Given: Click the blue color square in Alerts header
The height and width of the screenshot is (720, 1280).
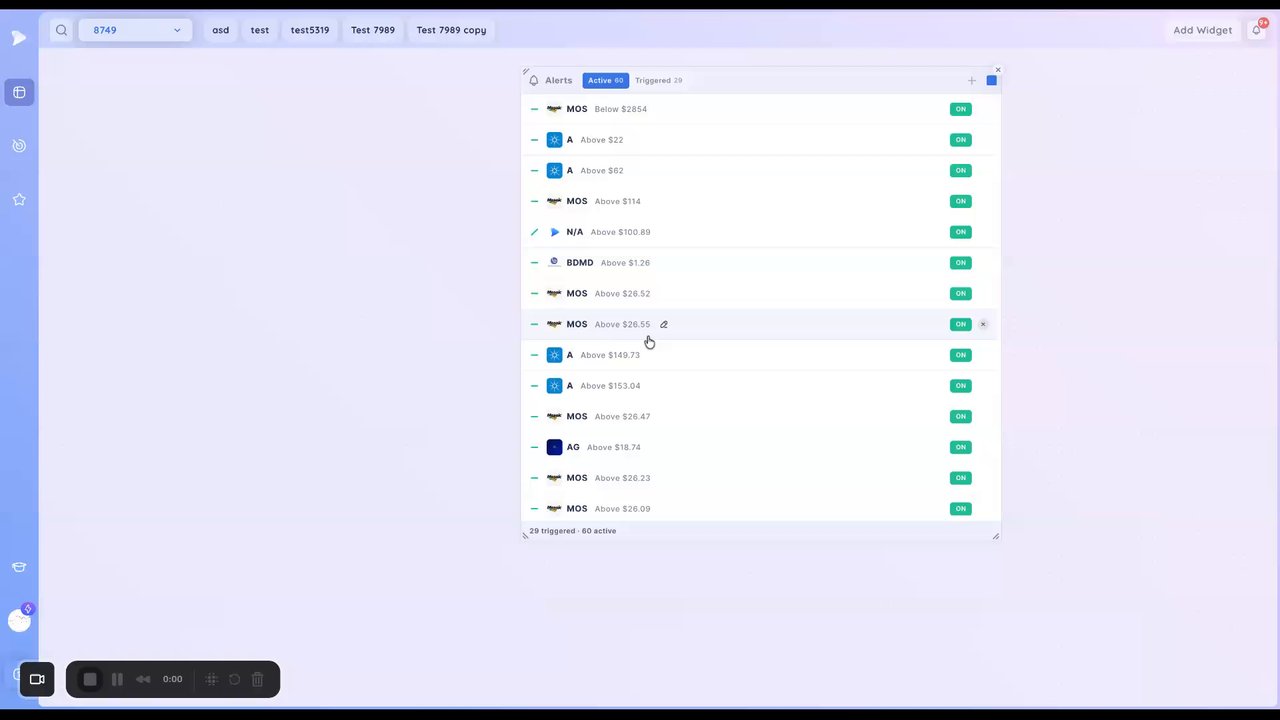Looking at the screenshot, I should pyautogui.click(x=992, y=81).
